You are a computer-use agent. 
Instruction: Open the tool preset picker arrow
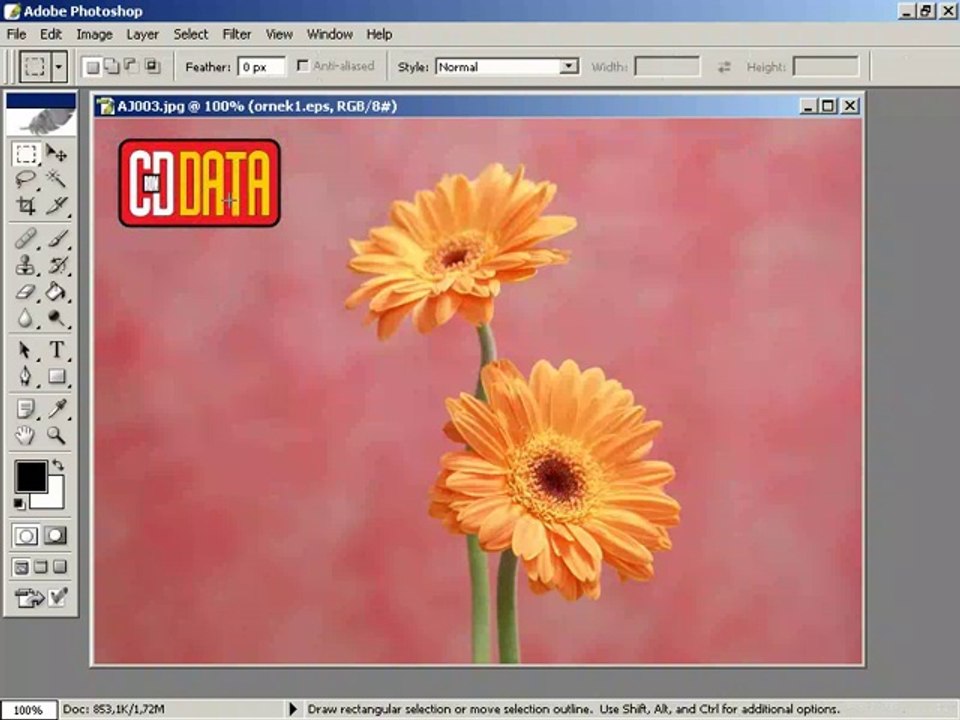(x=59, y=66)
